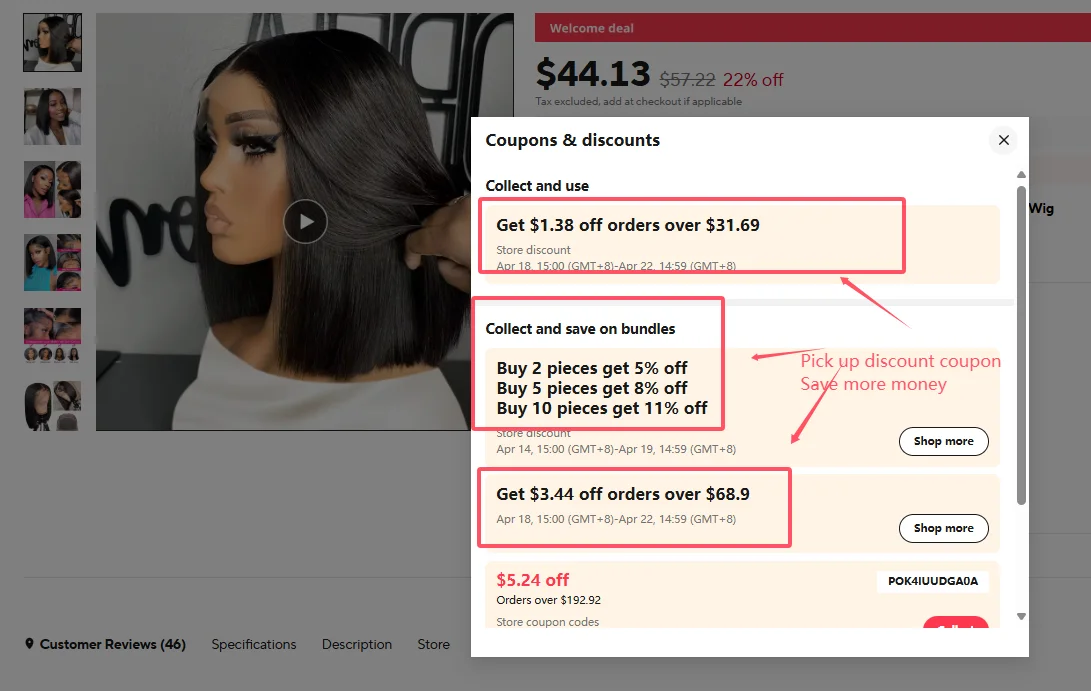Image resolution: width=1091 pixels, height=691 pixels.
Task: Select the fourth thumbnail with teal top
Action: click(x=52, y=262)
